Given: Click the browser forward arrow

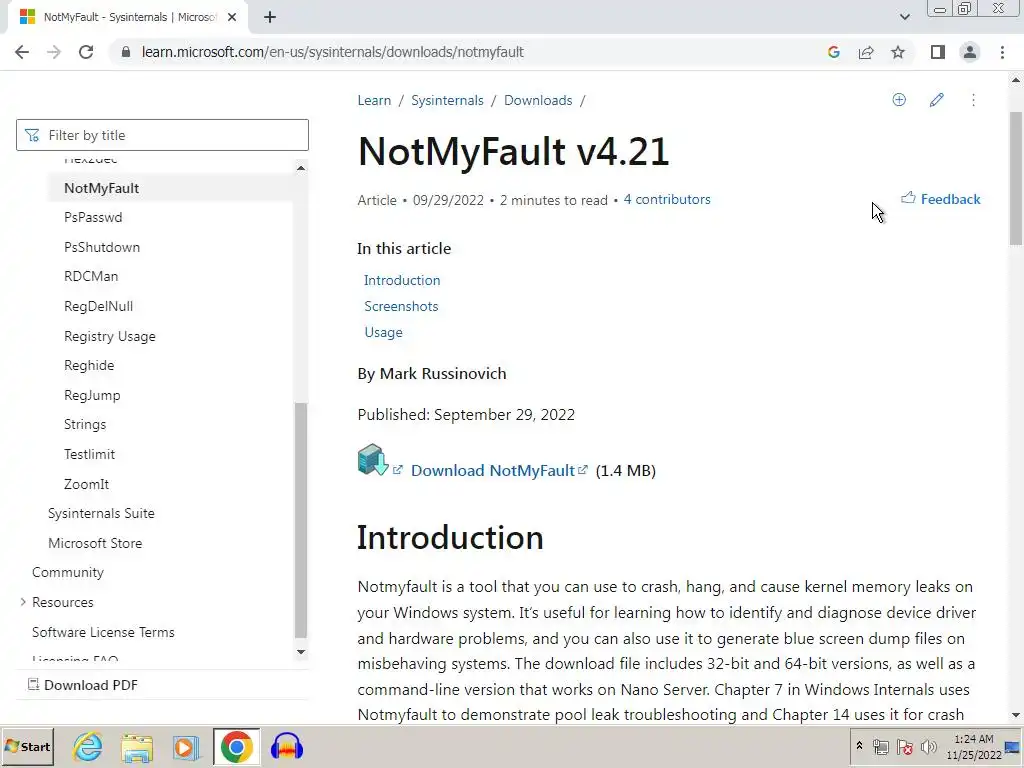Looking at the screenshot, I should click(x=54, y=52).
